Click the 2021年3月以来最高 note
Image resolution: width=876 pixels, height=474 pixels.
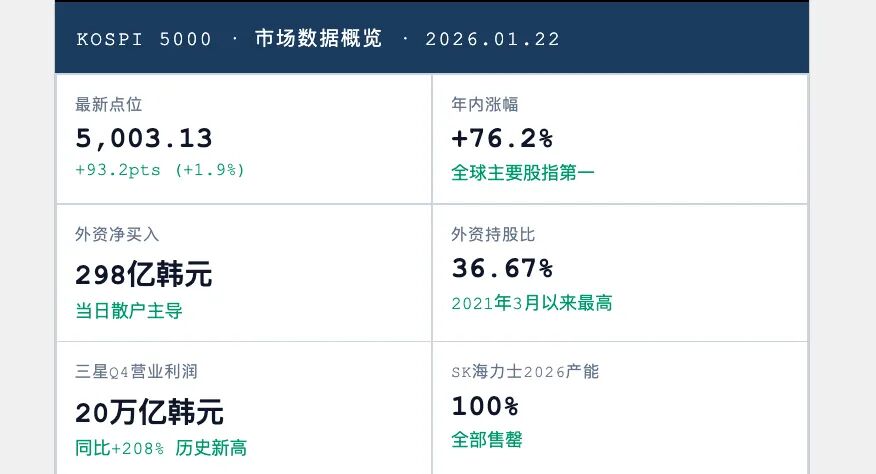click(532, 303)
